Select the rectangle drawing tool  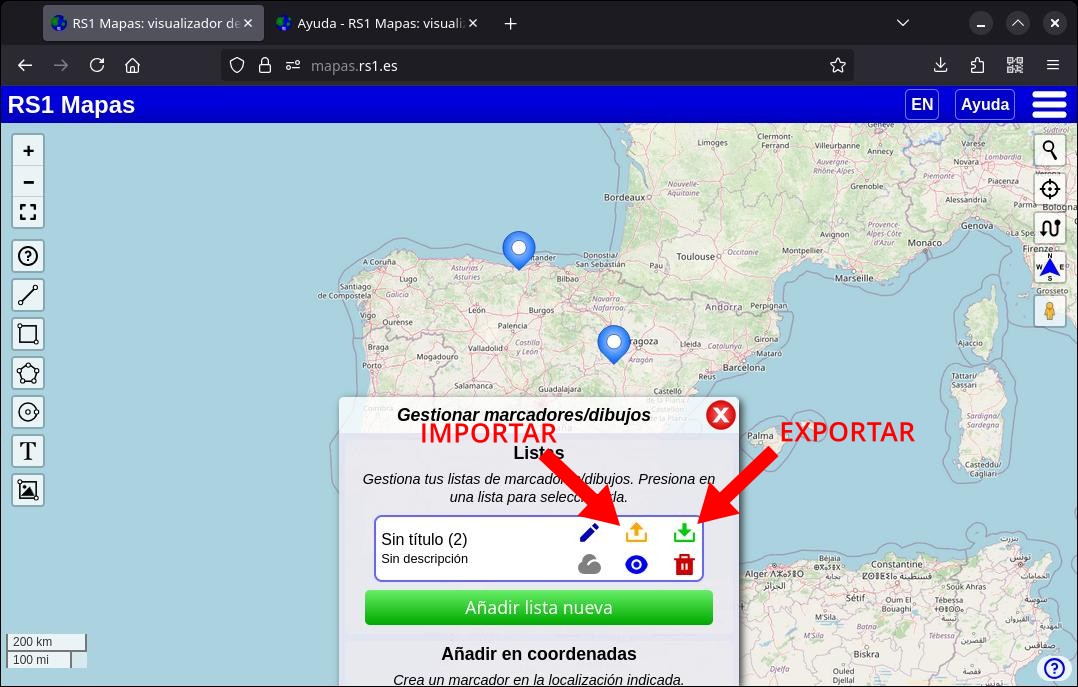(x=28, y=334)
